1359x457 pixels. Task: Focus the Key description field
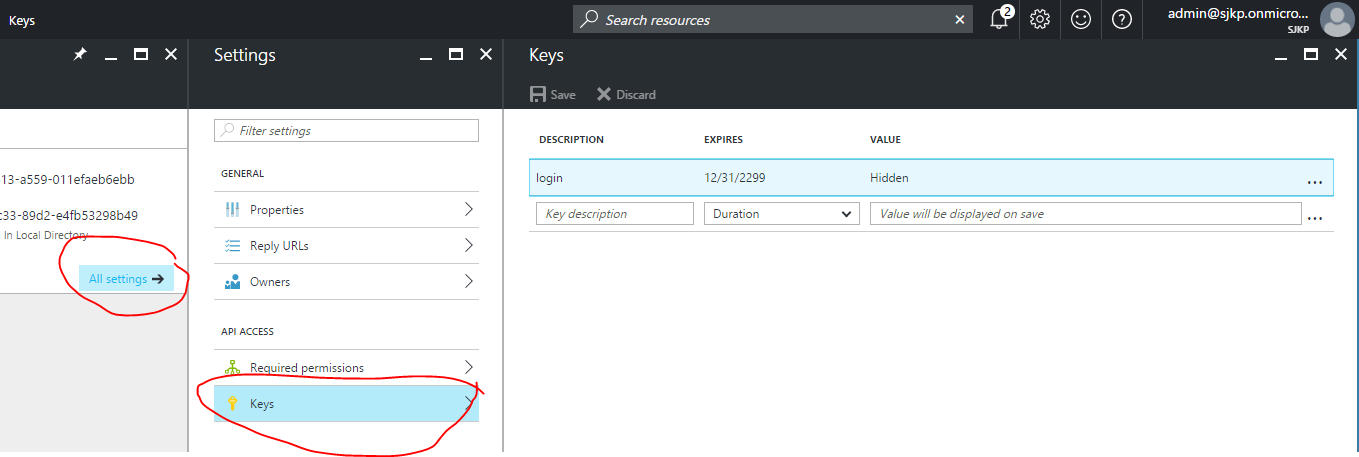point(615,214)
